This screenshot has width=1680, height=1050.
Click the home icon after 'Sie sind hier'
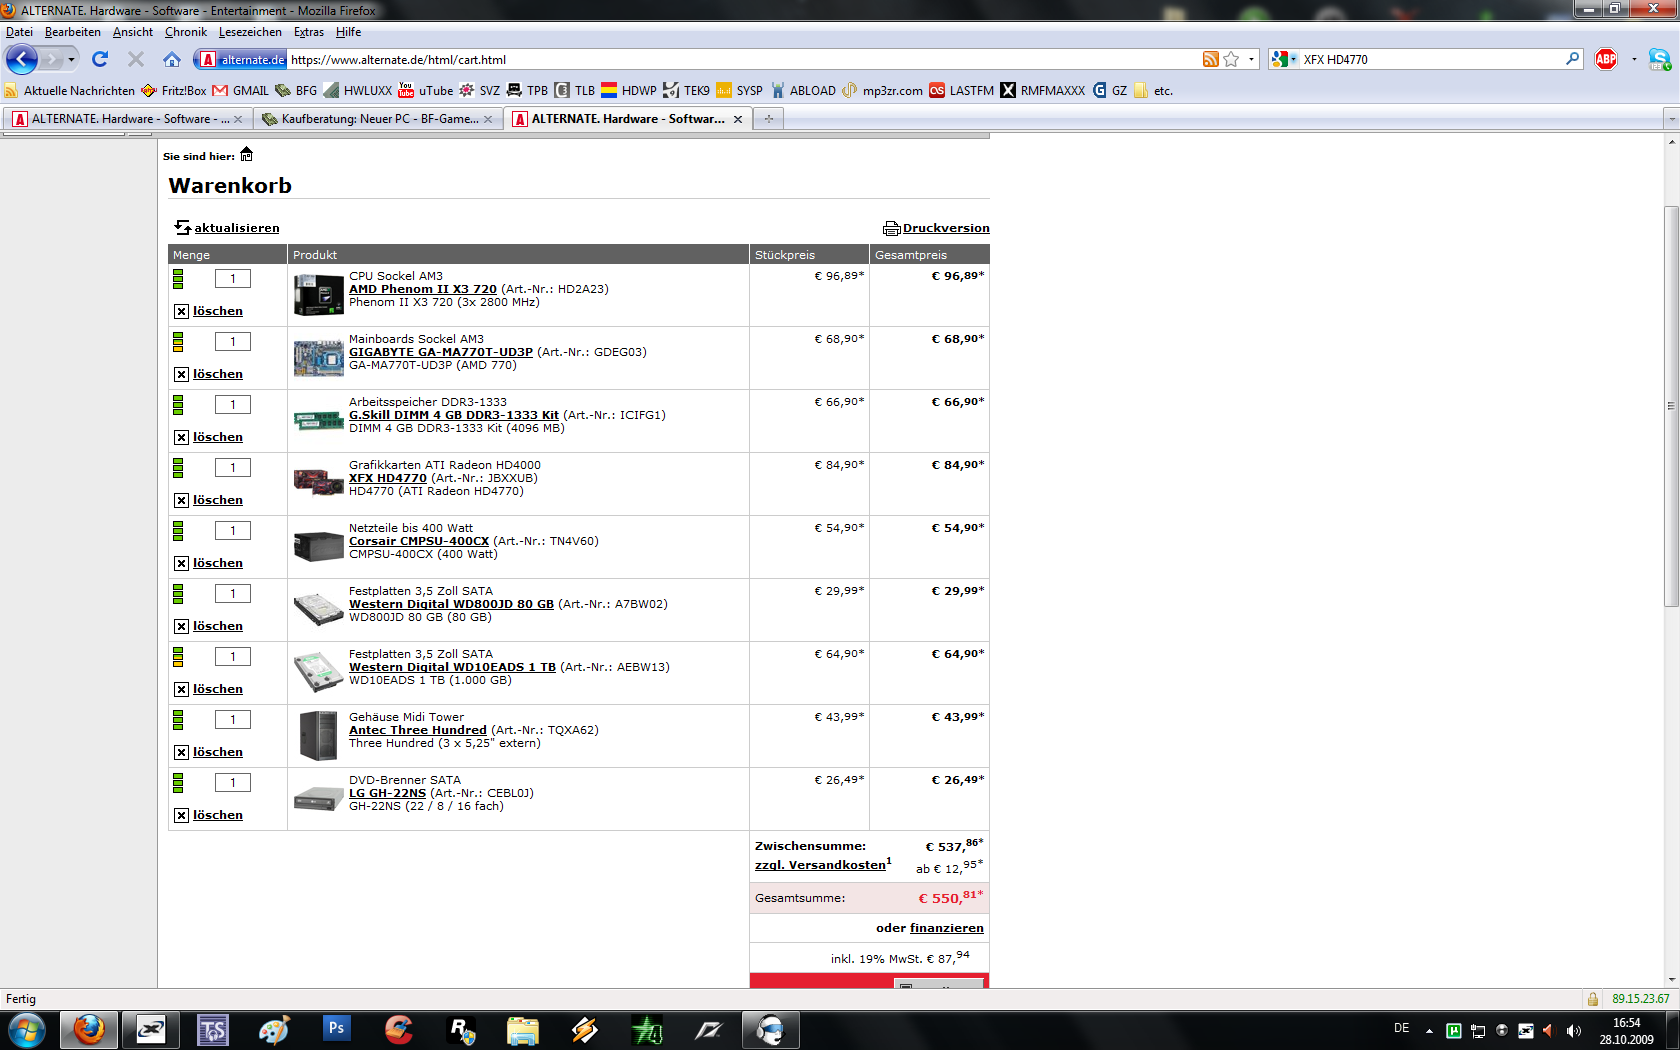[246, 154]
